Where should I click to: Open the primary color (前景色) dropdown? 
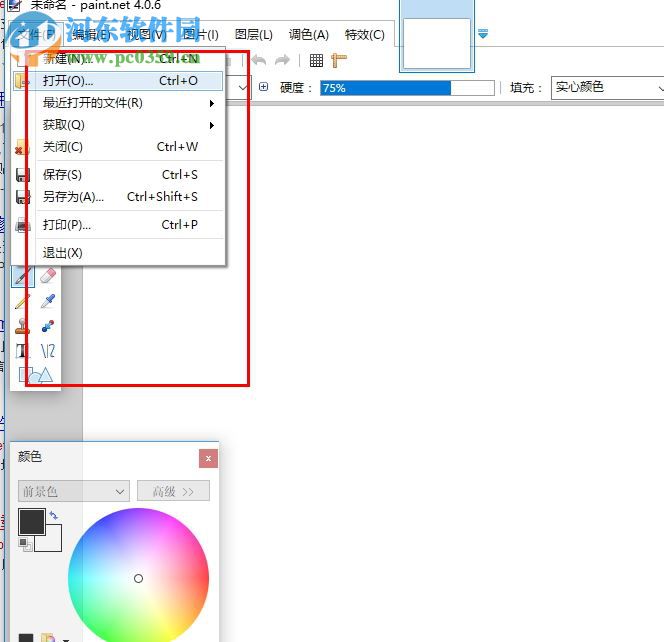click(74, 491)
